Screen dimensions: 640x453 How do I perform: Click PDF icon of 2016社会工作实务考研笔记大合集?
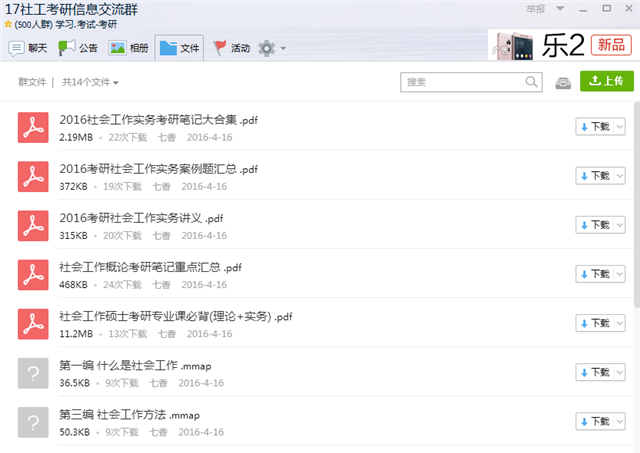point(34,127)
